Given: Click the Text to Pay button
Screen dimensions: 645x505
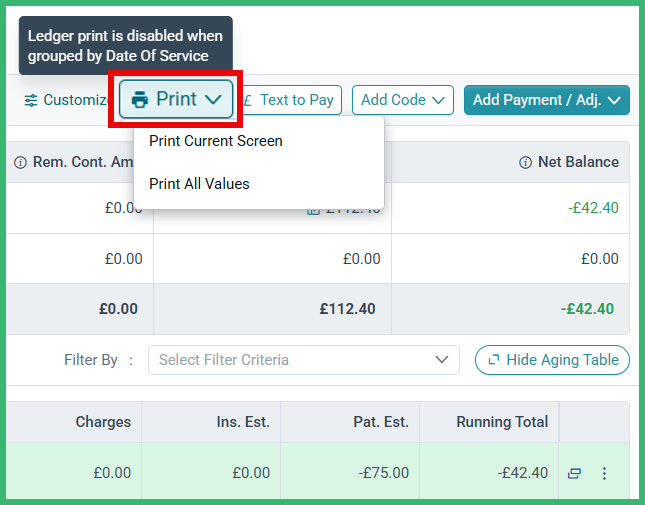Looking at the screenshot, I should coord(291,100).
